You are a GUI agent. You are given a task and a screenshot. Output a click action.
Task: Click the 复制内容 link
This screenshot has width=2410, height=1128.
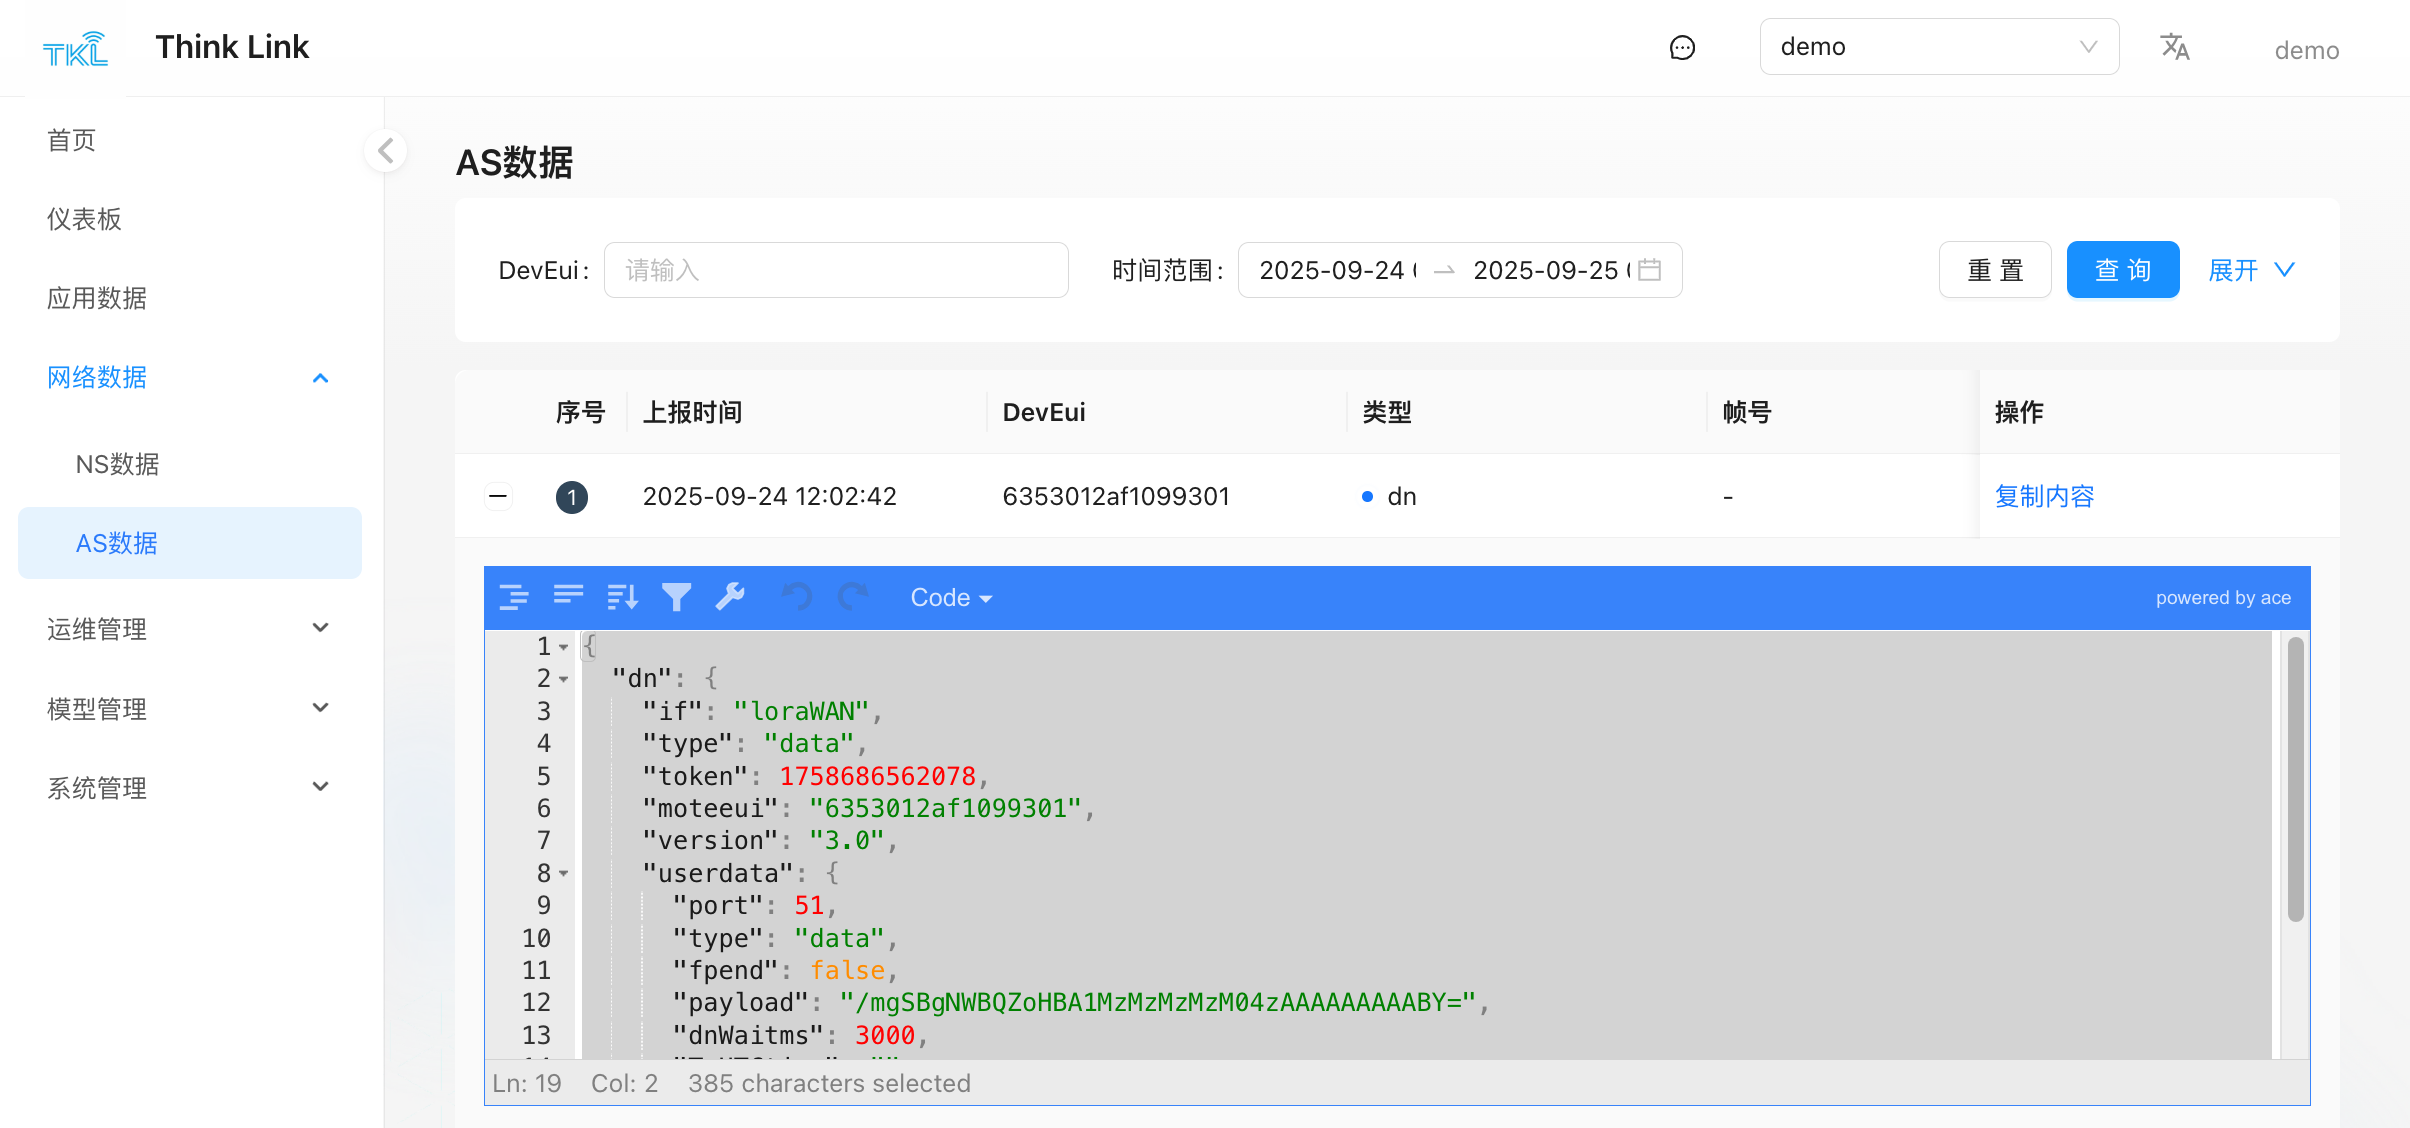point(2044,496)
